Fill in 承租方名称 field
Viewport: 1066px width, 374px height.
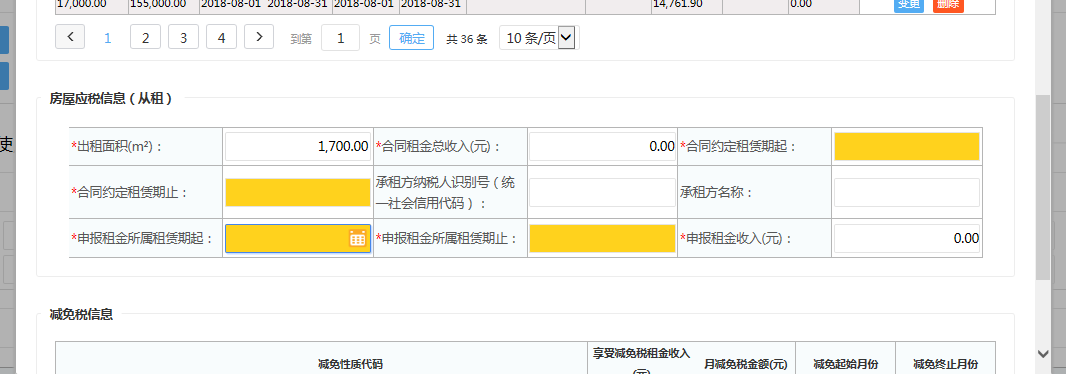coord(907,192)
